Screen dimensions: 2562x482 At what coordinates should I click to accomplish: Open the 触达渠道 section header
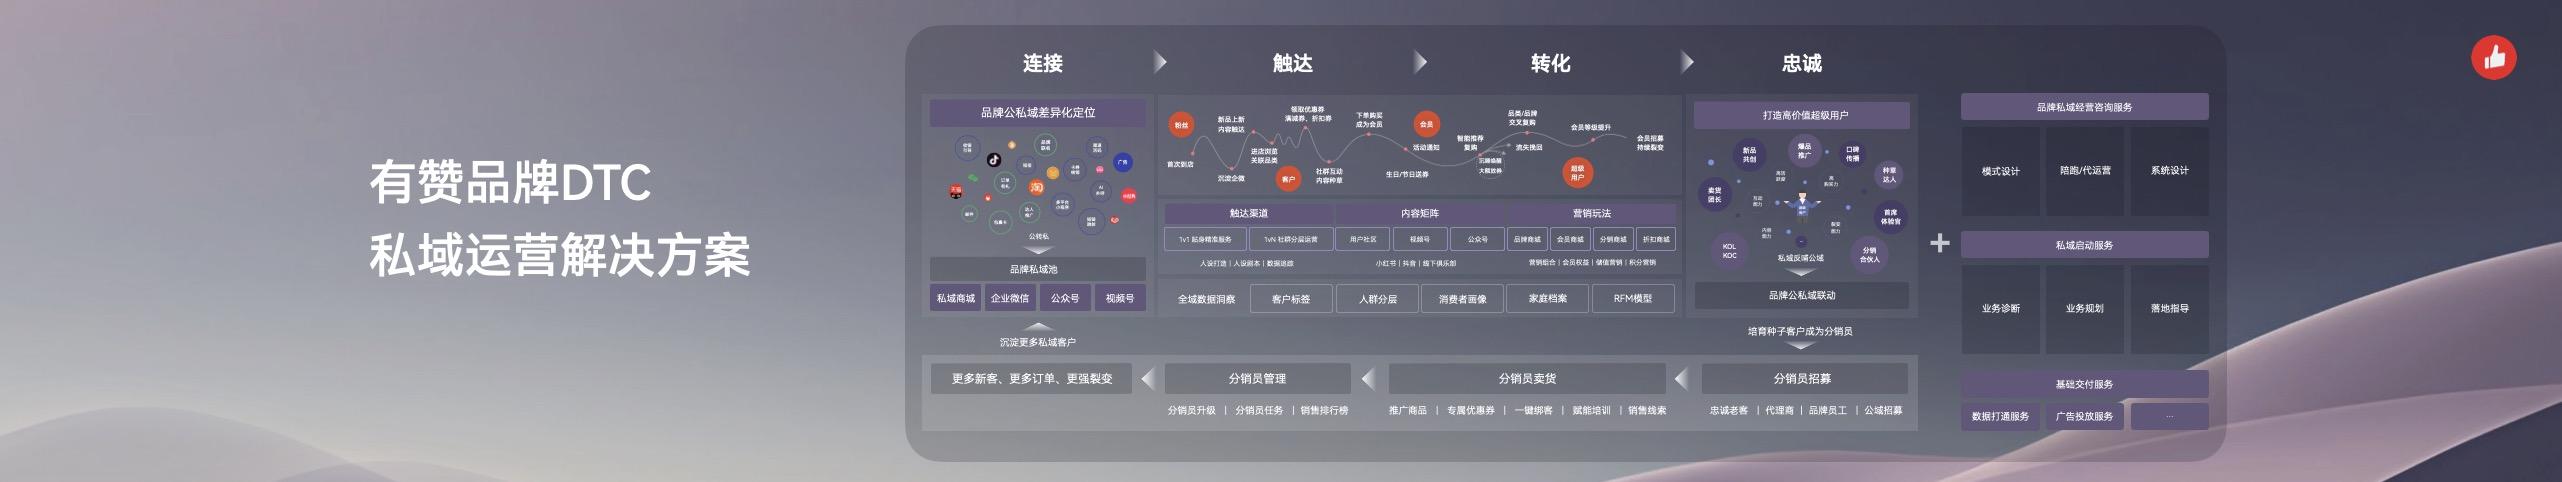click(1248, 213)
